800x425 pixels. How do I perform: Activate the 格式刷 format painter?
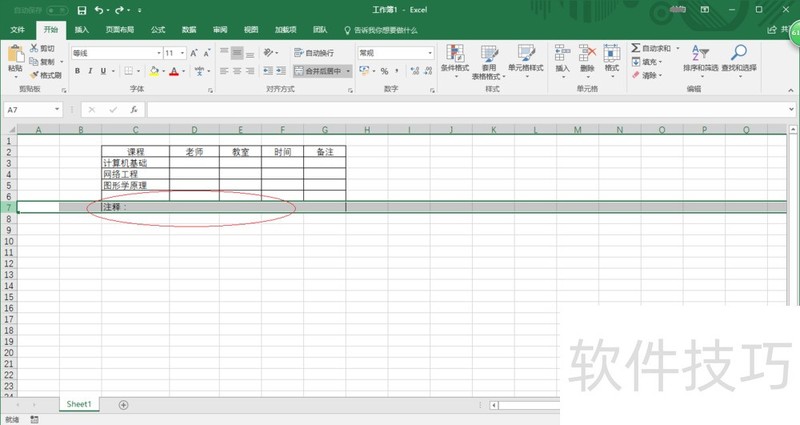45,75
